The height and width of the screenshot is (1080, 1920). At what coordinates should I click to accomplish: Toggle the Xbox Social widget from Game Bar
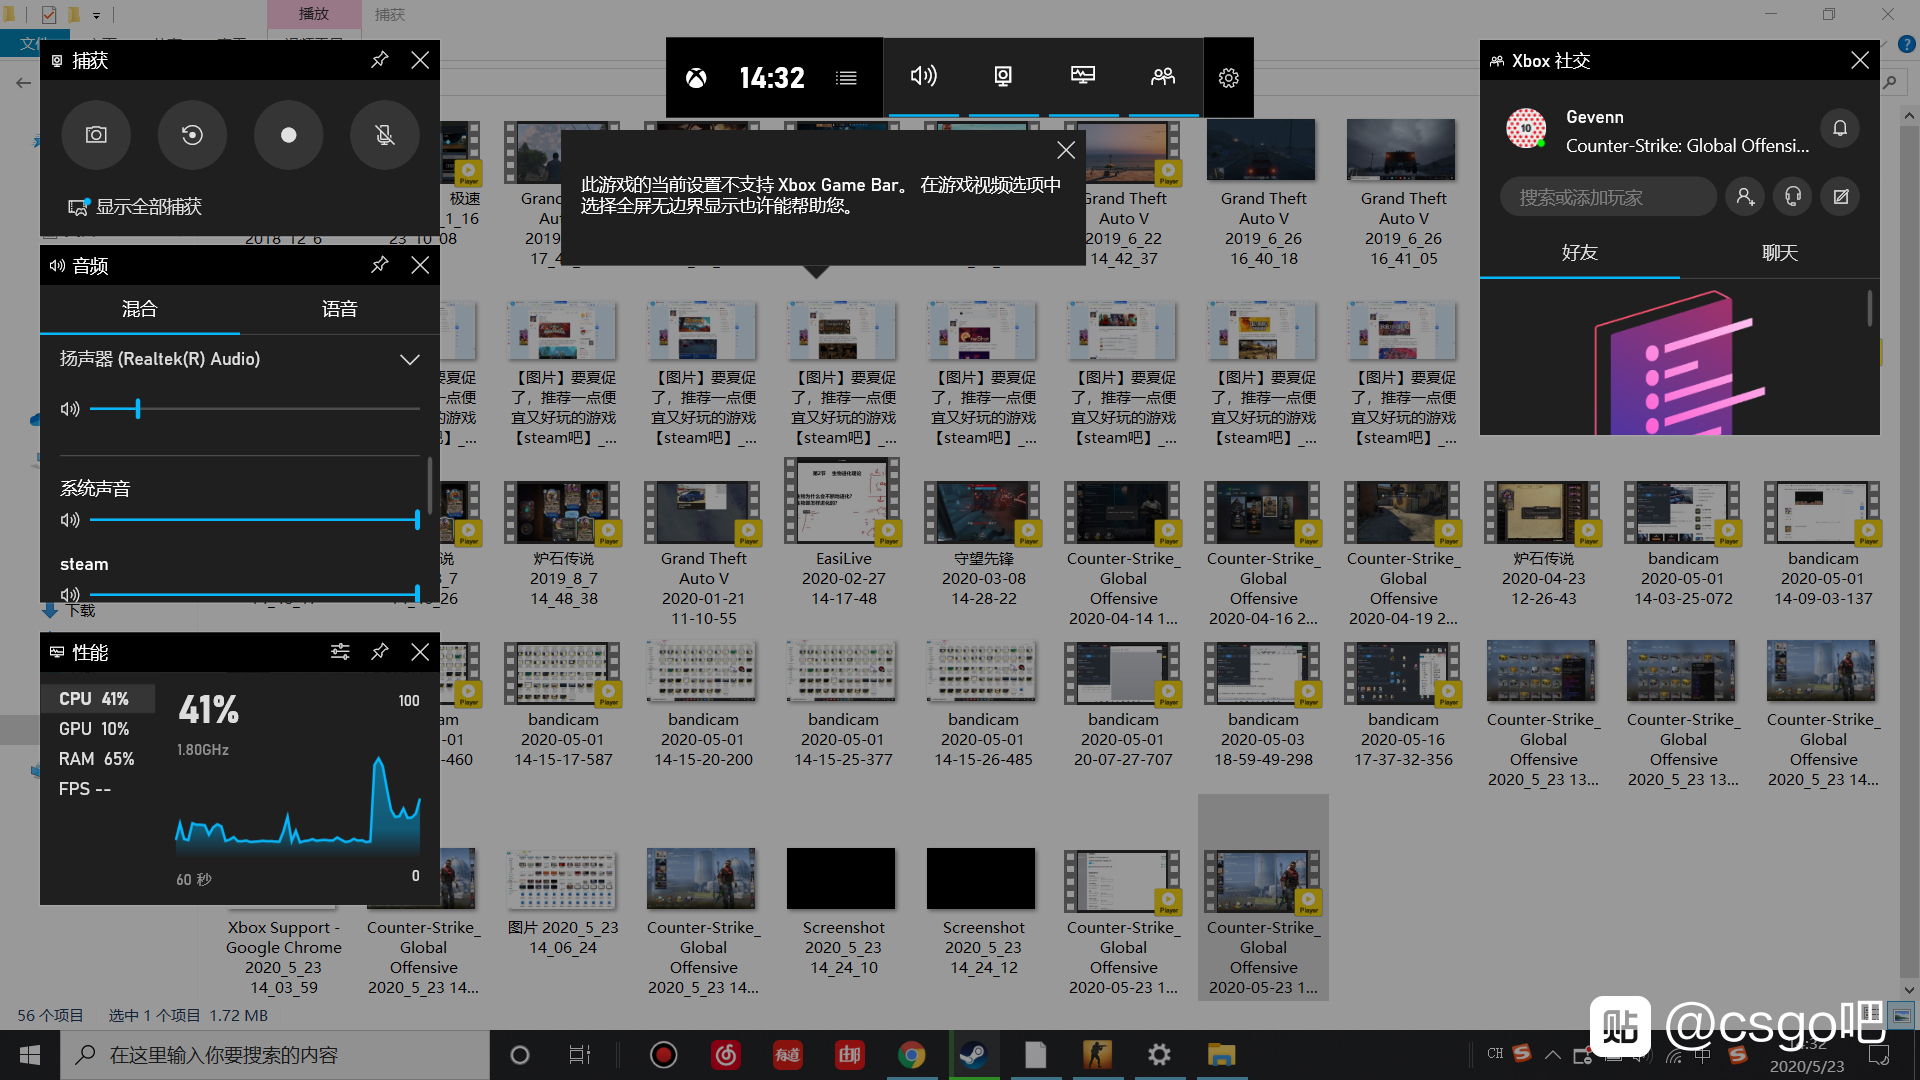(x=1163, y=76)
